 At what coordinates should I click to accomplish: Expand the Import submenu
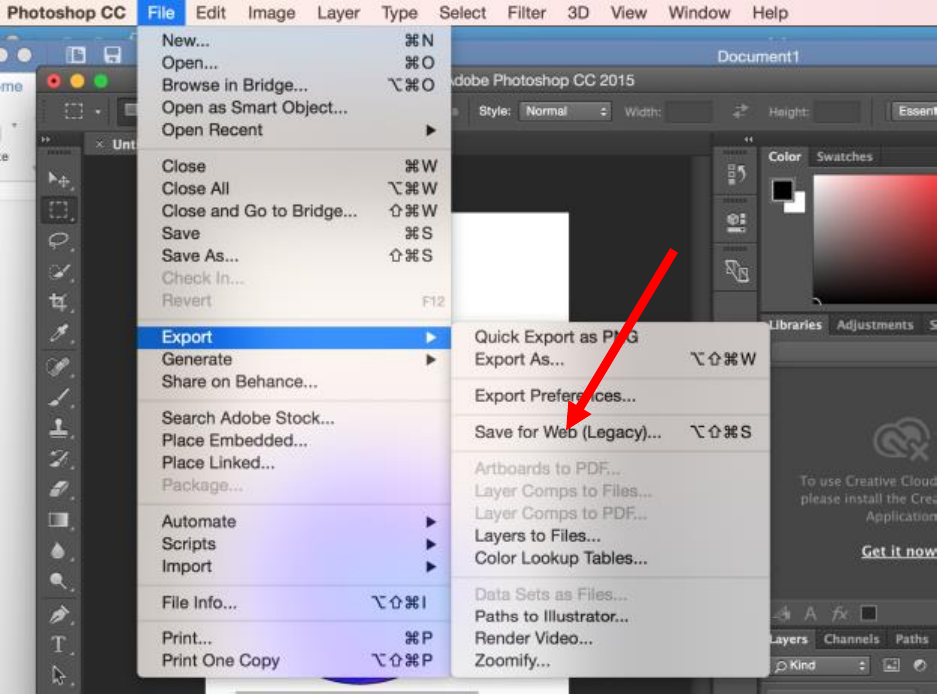(294, 566)
